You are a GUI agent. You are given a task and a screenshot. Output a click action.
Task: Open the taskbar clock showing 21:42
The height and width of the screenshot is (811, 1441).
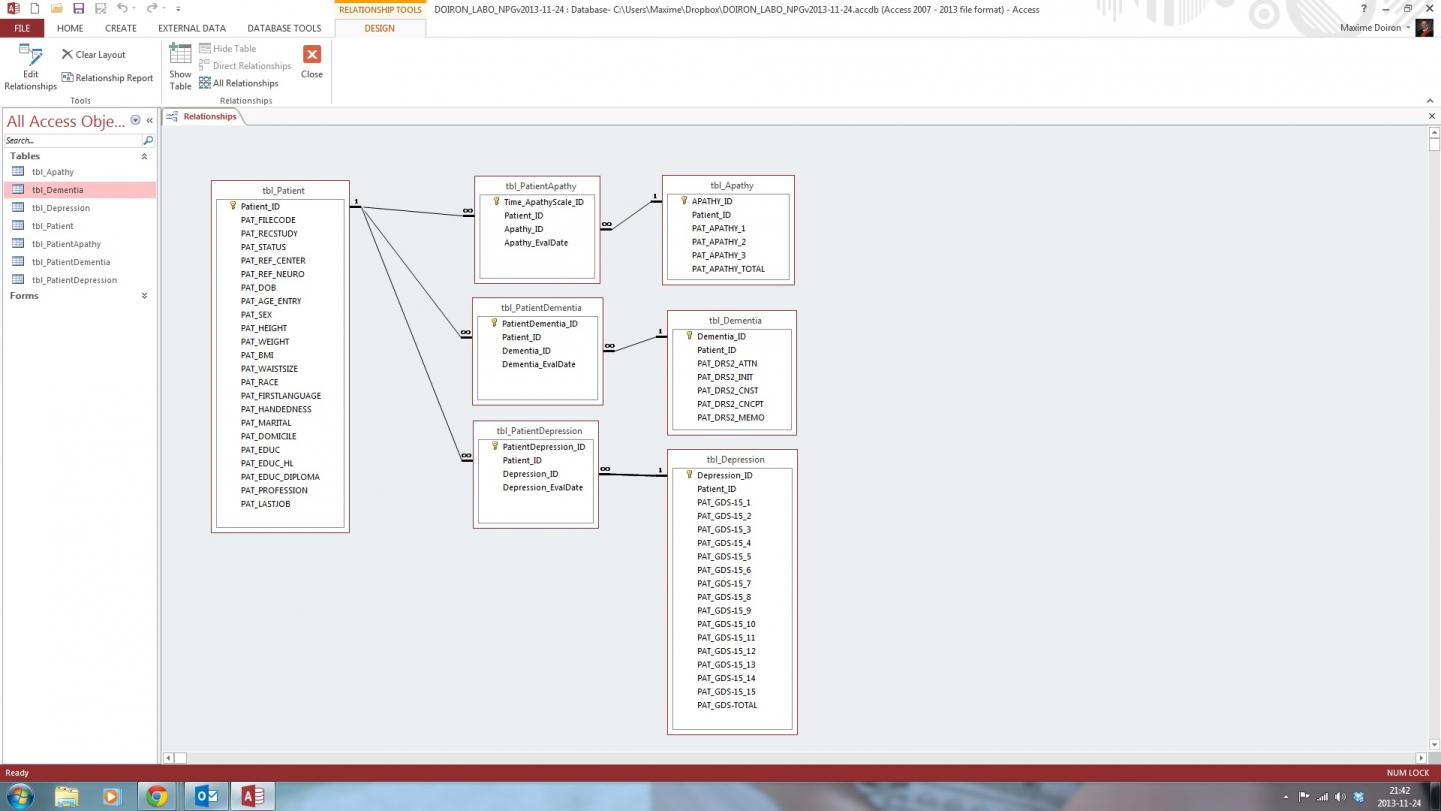[x=1398, y=797]
